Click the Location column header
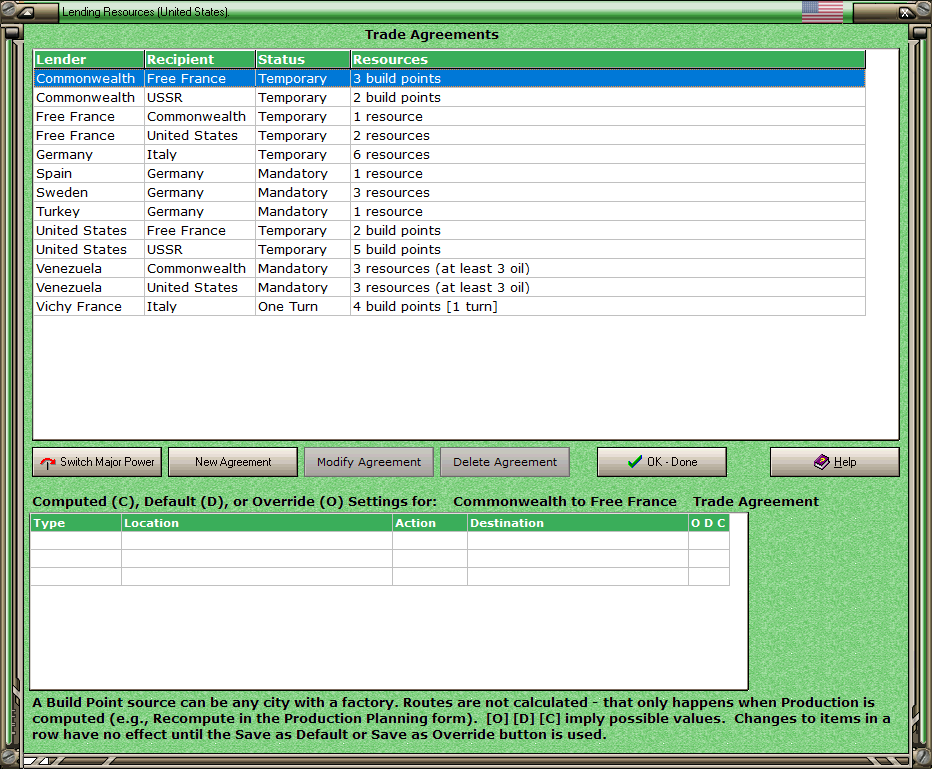932x769 pixels. (x=257, y=523)
